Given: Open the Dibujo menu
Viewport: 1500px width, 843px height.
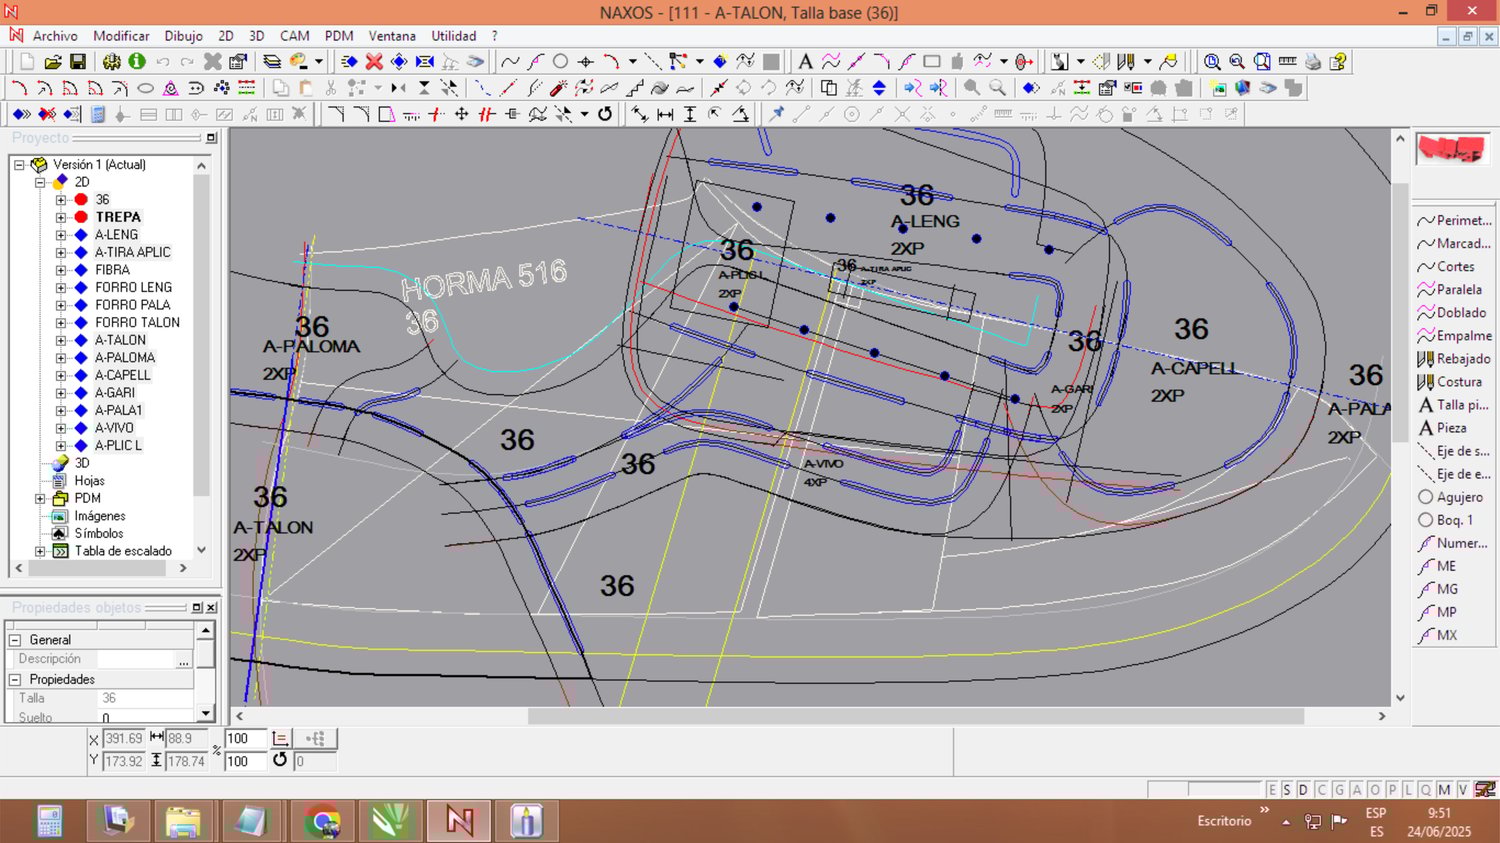Looking at the screenshot, I should pos(183,36).
